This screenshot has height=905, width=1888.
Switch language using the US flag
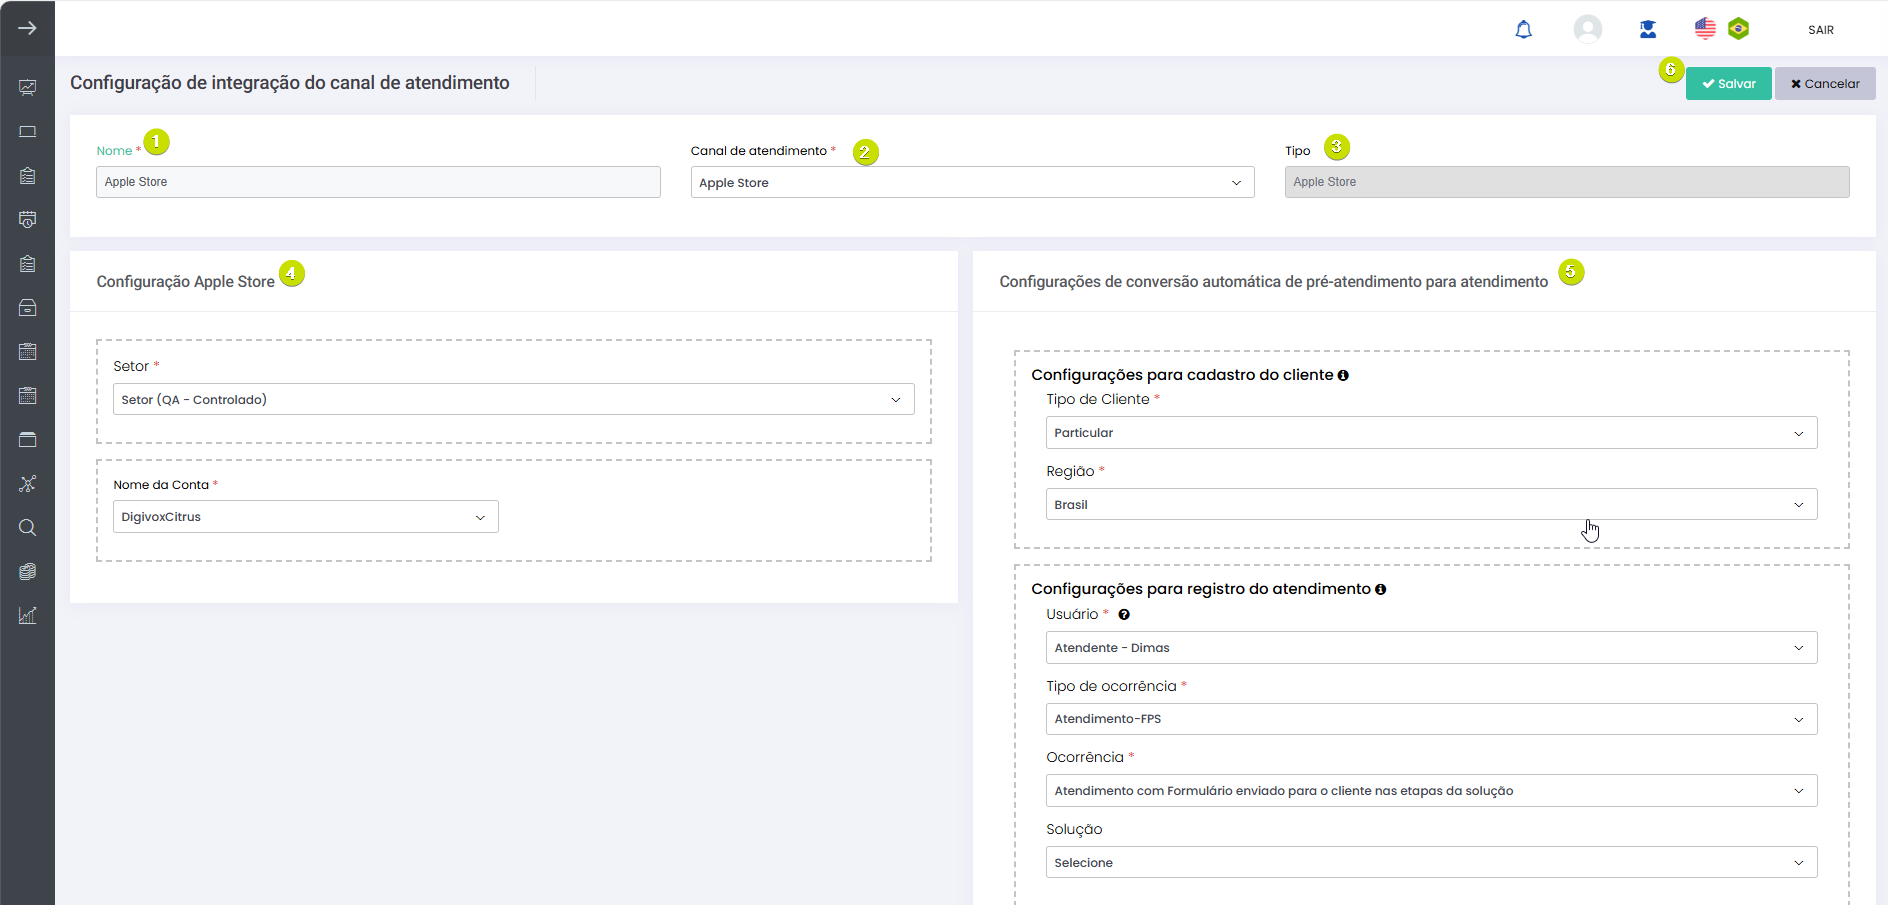[x=1705, y=29]
